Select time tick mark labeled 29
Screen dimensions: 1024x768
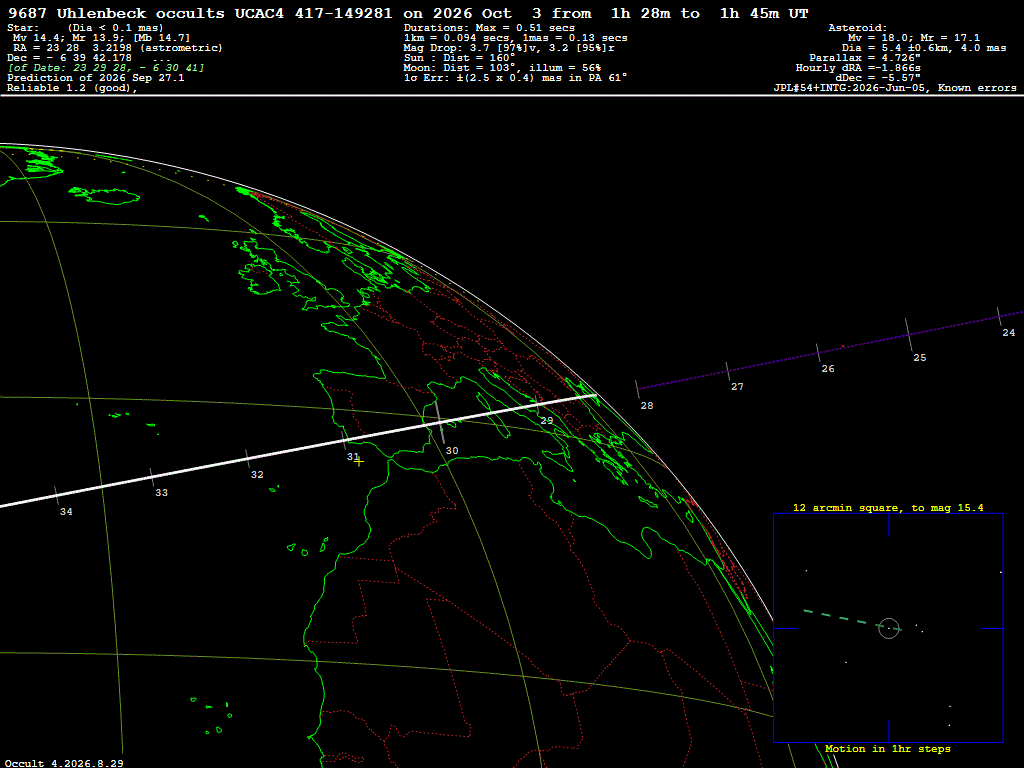536,402
